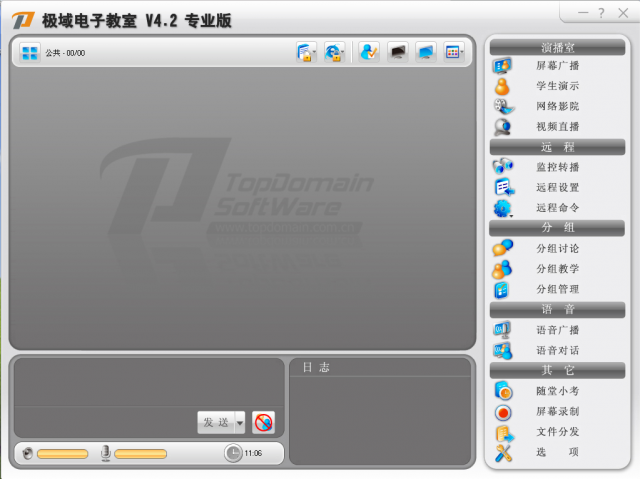This screenshot has width=640, height=479.
Task: Collapse the 演播室 section header
Action: click(x=557, y=48)
